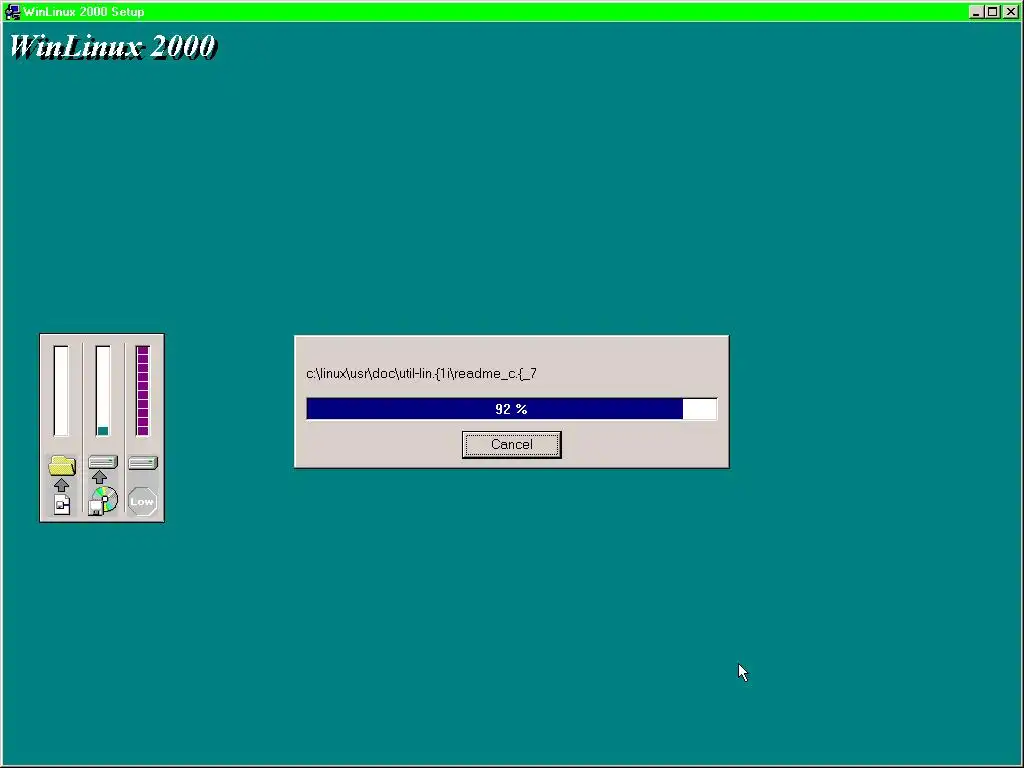The width and height of the screenshot is (1024, 768).
Task: Click the teal disk copy progress gauge
Action: (103, 391)
